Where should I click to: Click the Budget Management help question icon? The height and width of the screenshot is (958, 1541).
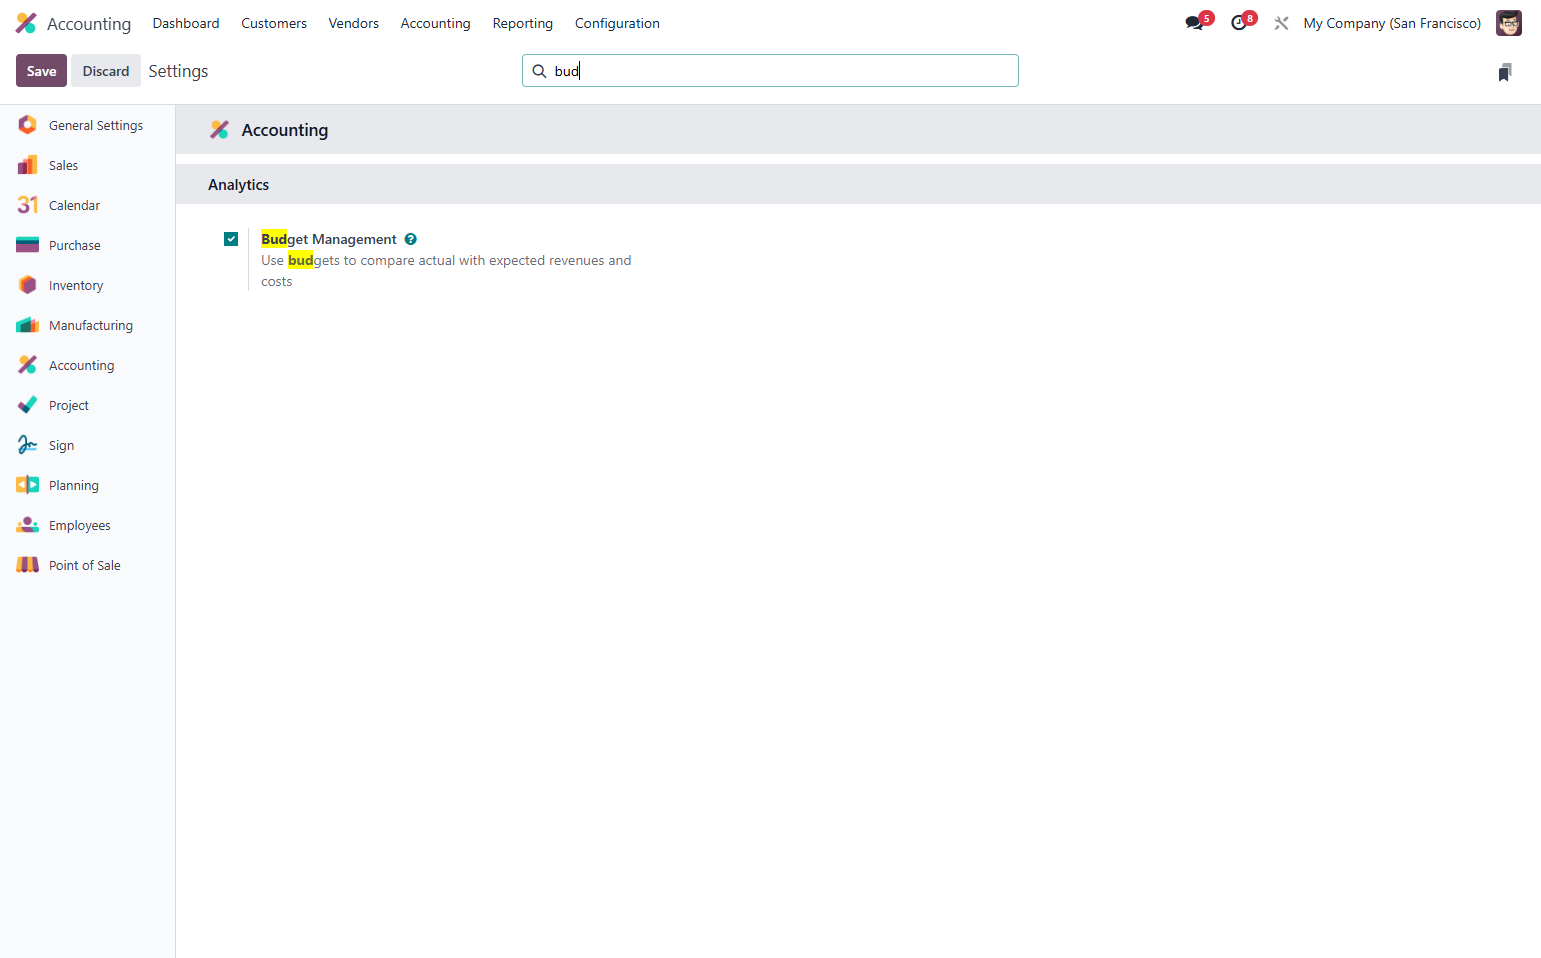(410, 239)
